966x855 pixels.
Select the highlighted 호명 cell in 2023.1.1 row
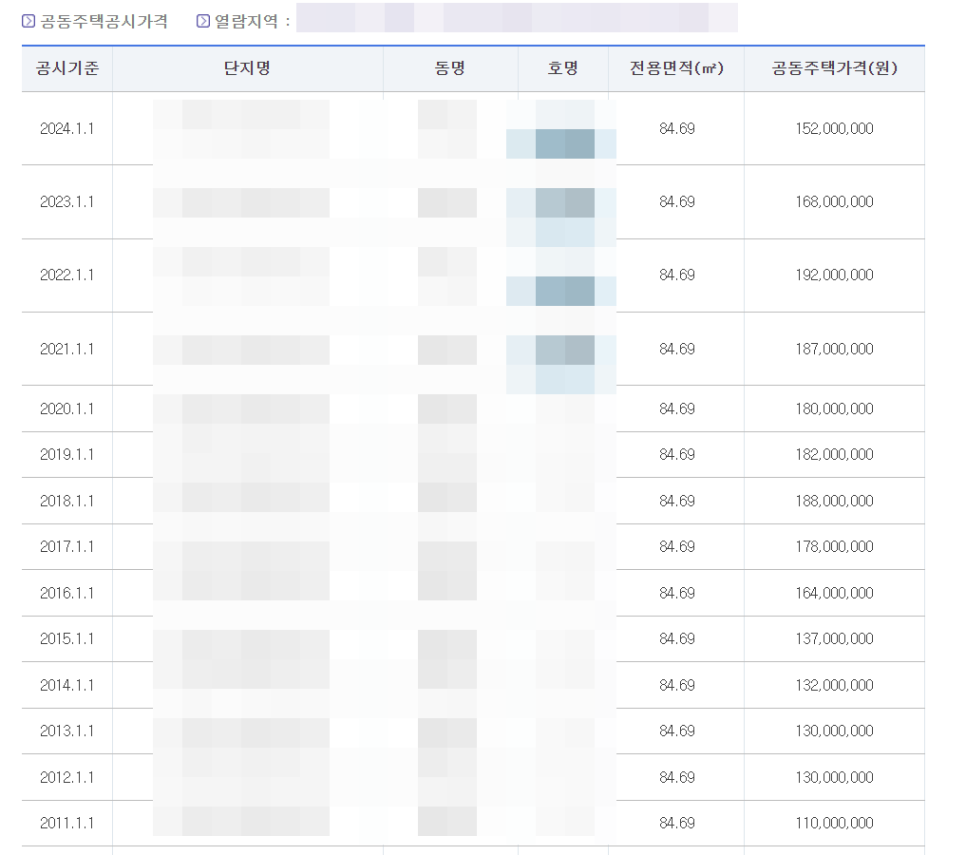point(563,203)
